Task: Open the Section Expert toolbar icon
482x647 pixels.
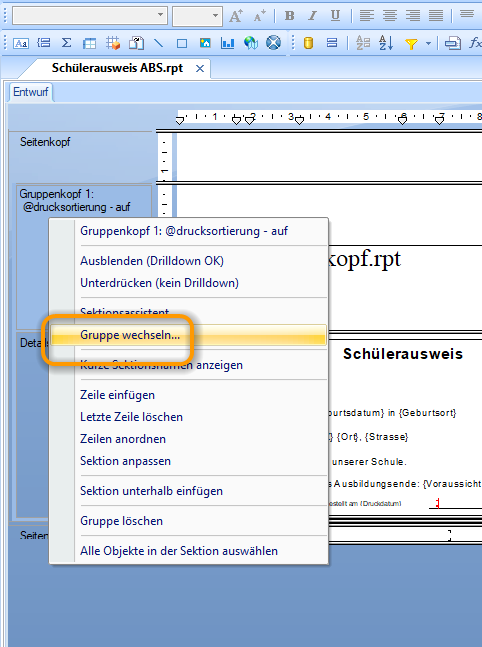Action: pos(332,43)
